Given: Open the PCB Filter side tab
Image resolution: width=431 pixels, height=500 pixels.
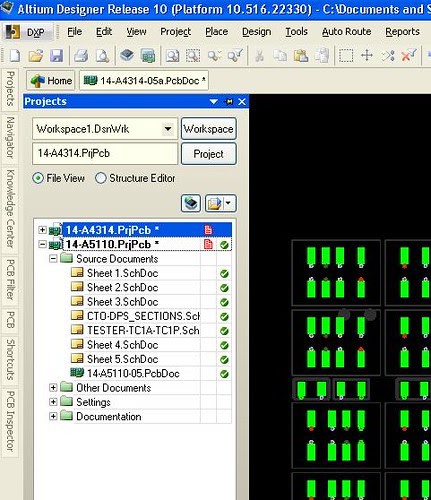Looking at the screenshot, I should [x=10, y=279].
